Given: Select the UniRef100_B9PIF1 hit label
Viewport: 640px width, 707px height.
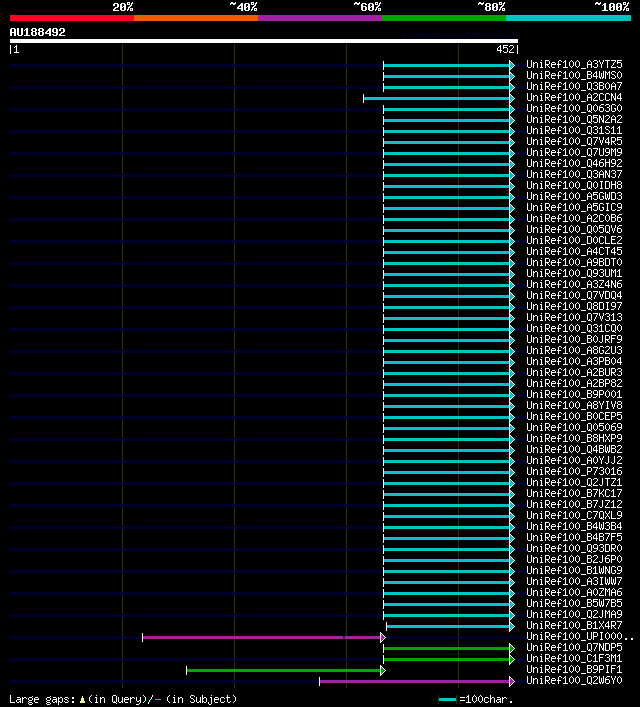Looking at the screenshot, I should pyautogui.click(x=574, y=670).
